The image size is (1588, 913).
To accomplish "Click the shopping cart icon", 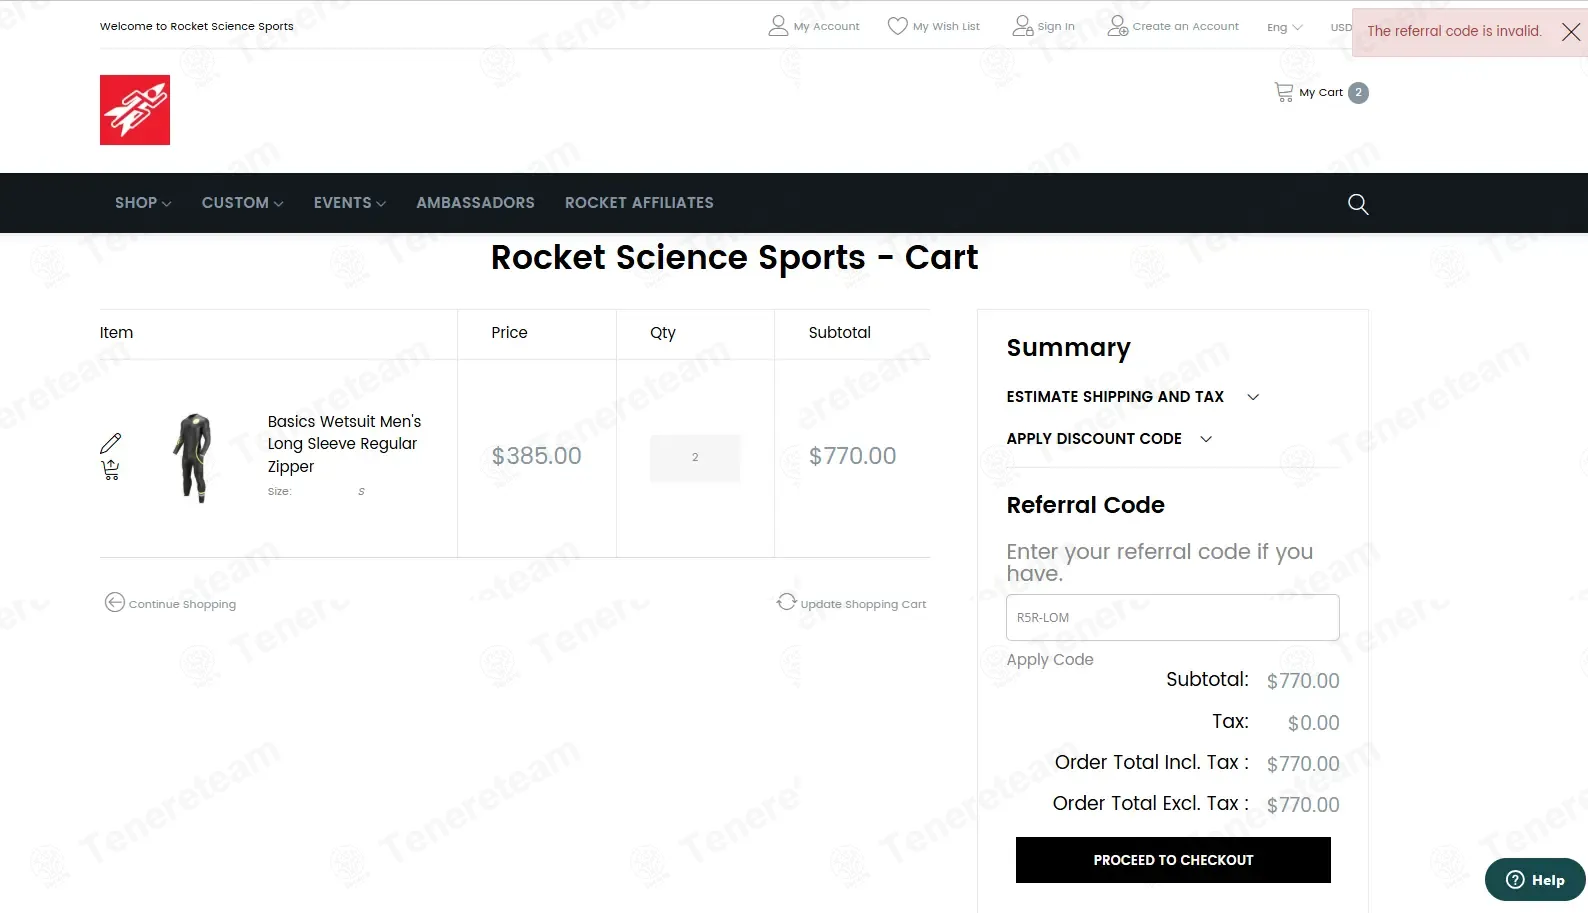I will pyautogui.click(x=1284, y=92).
